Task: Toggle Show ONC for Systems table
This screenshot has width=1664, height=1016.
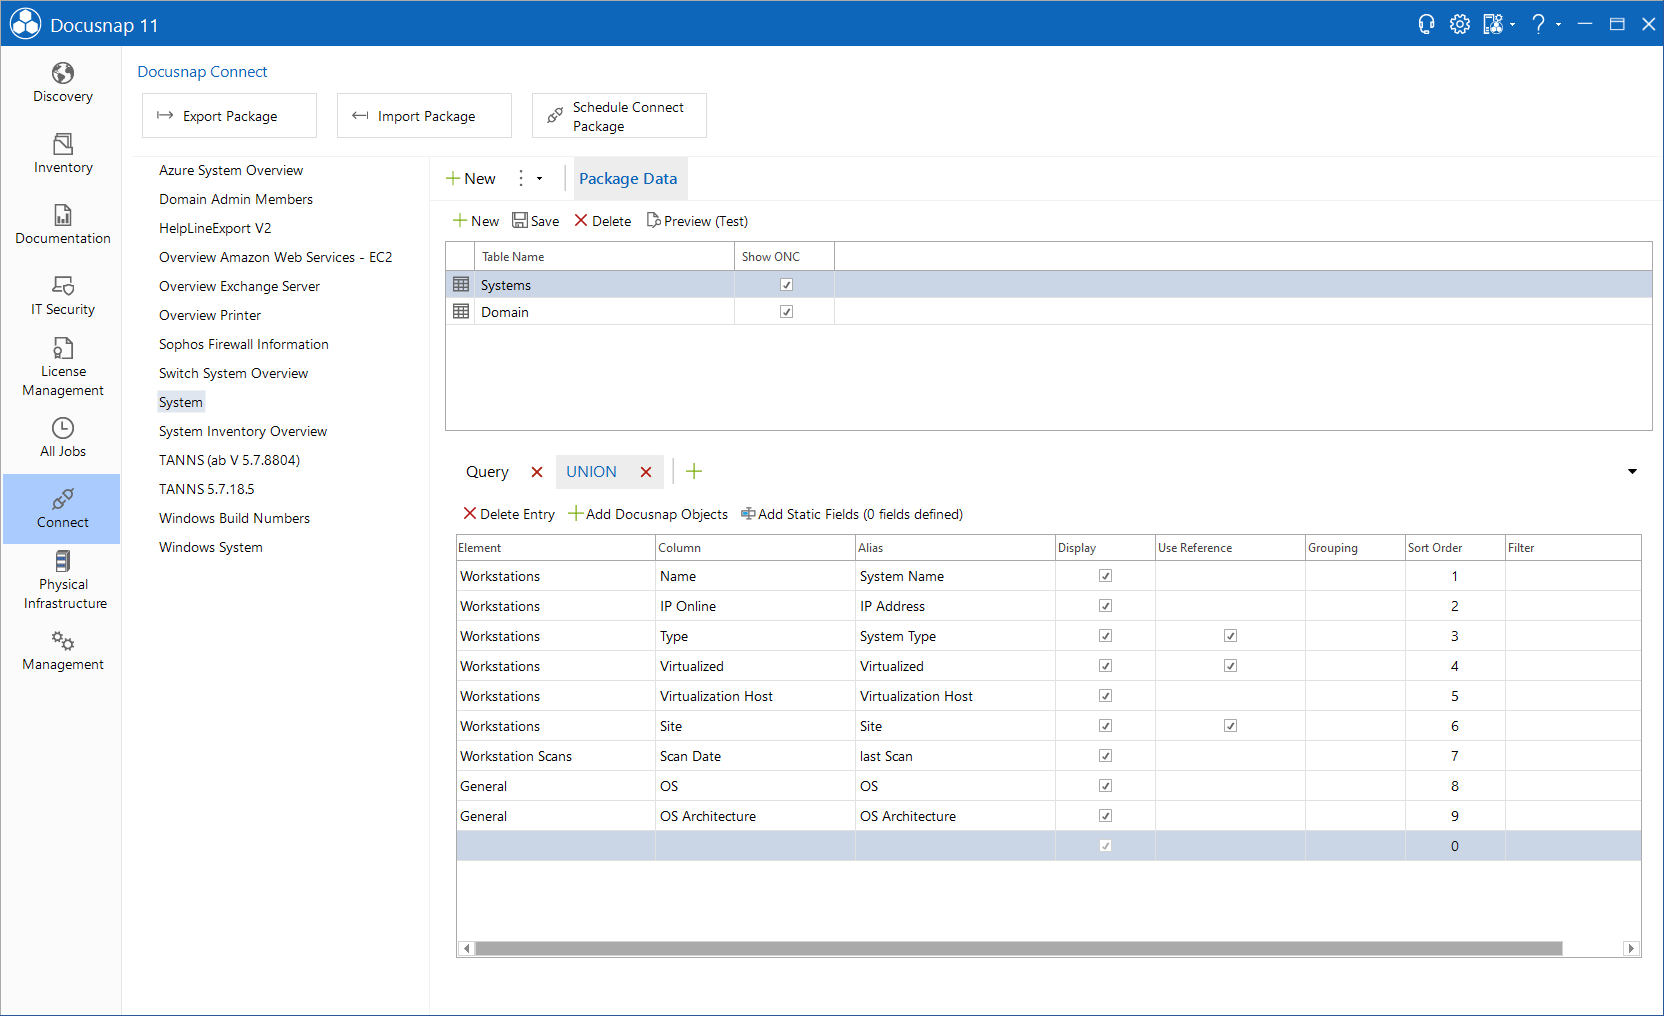Action: [786, 285]
